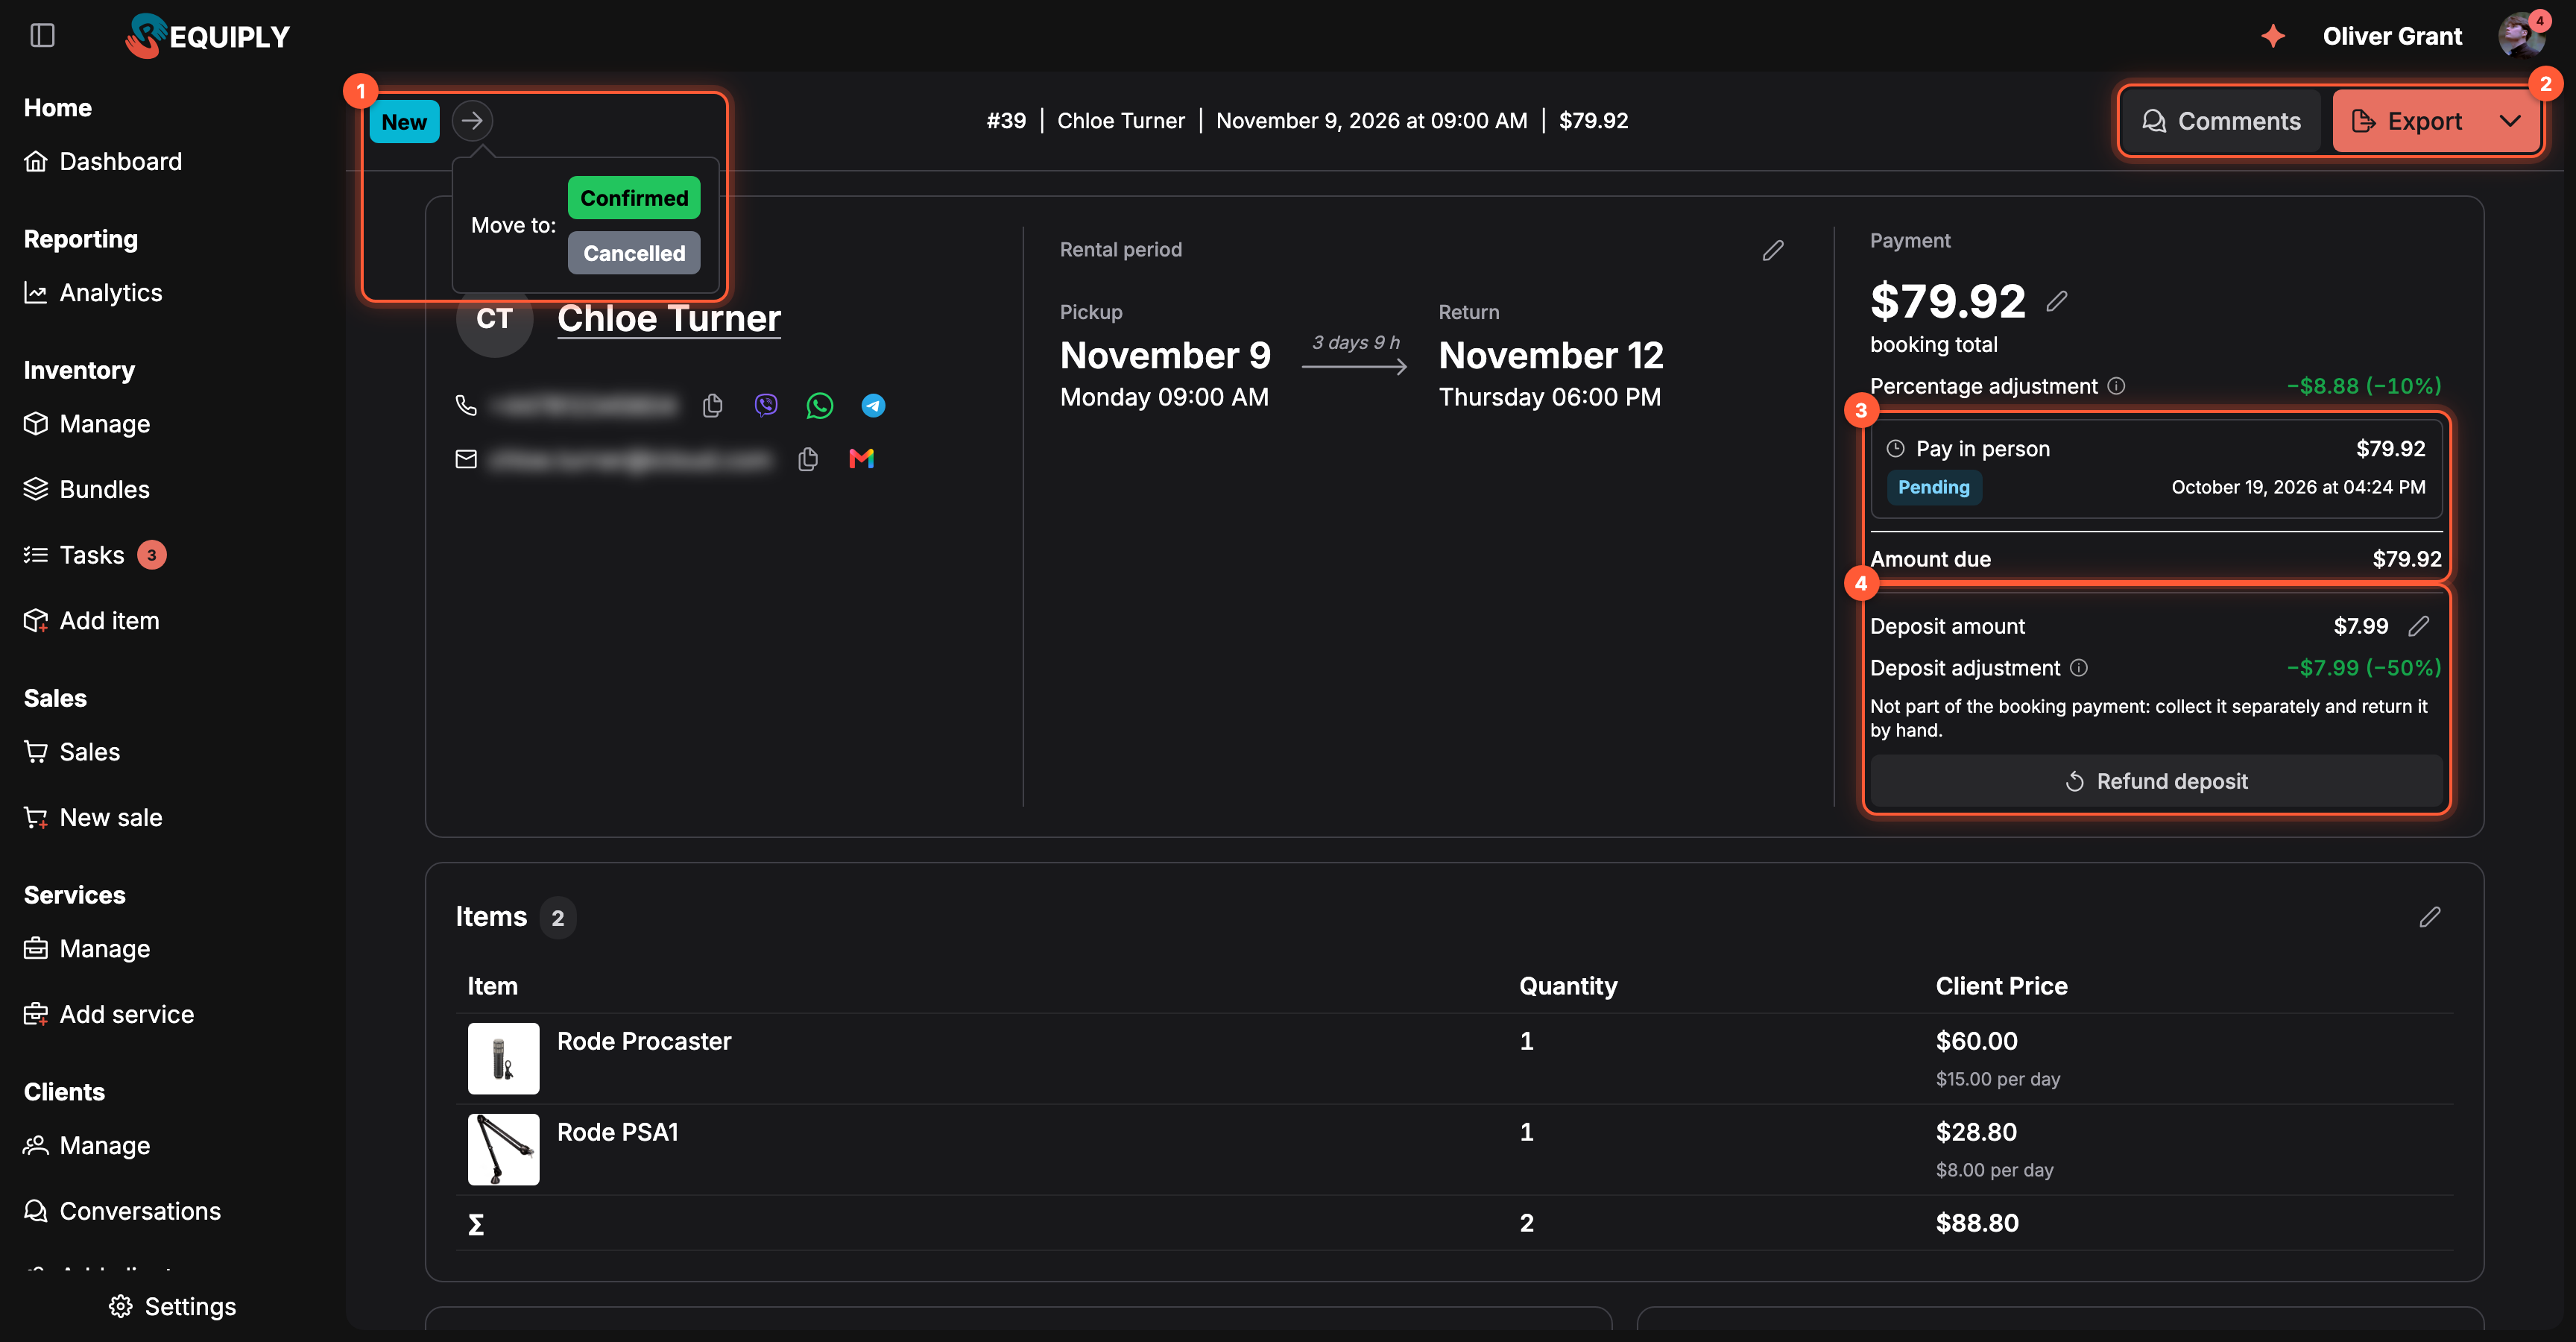Viewport: 2576px width, 1342px height.
Task: Open Settings at the sidebar bottom
Action: [x=173, y=1306]
